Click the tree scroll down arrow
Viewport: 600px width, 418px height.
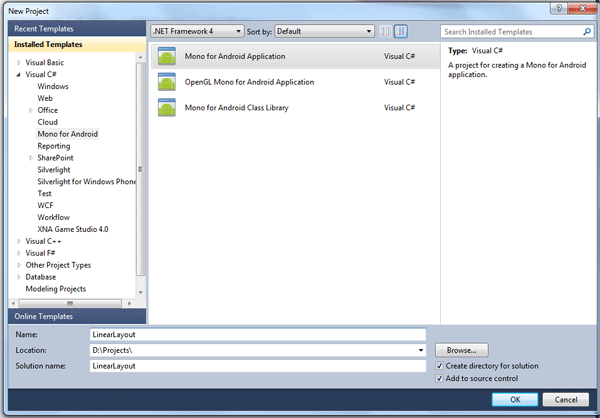140,292
